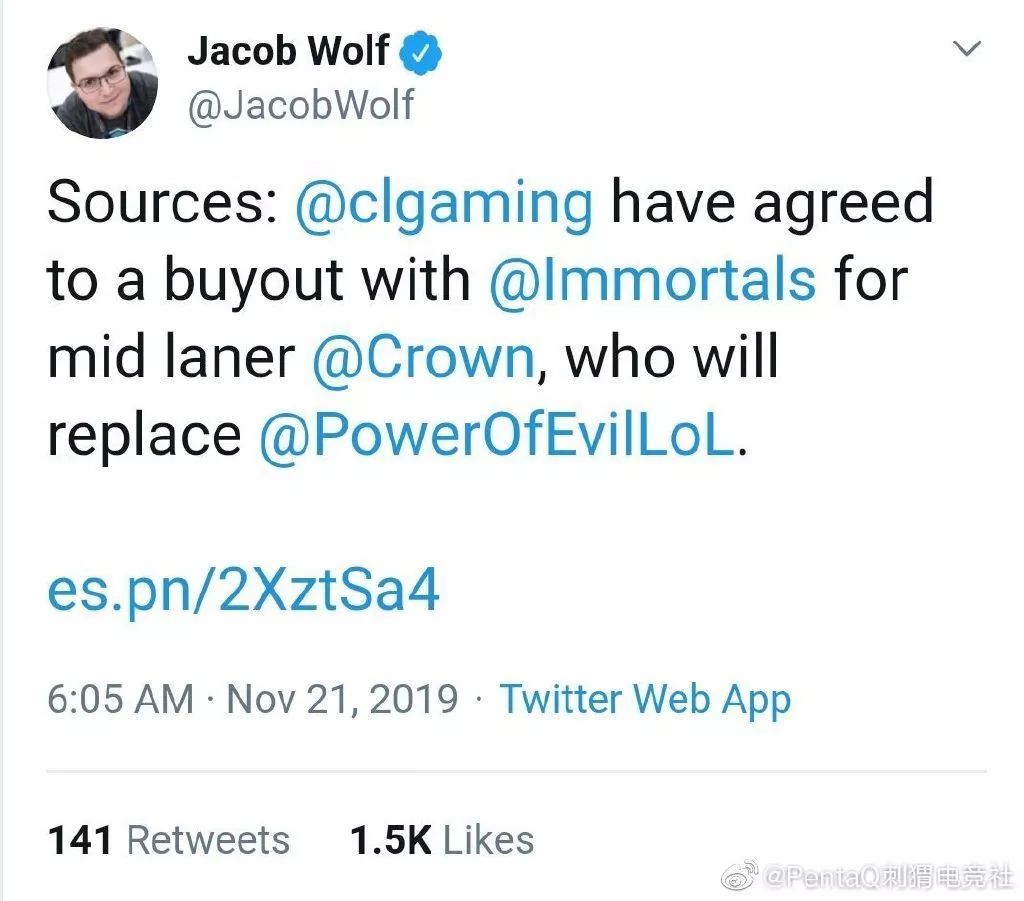The height and width of the screenshot is (901, 1024).
Task: Open the Twitter Web App source link
Action: click(645, 699)
